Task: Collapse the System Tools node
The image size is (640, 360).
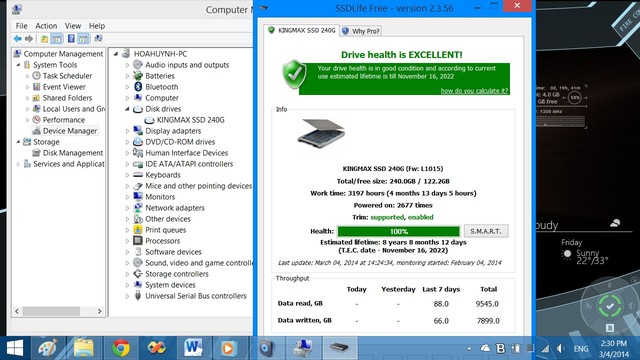Action: tap(18, 65)
